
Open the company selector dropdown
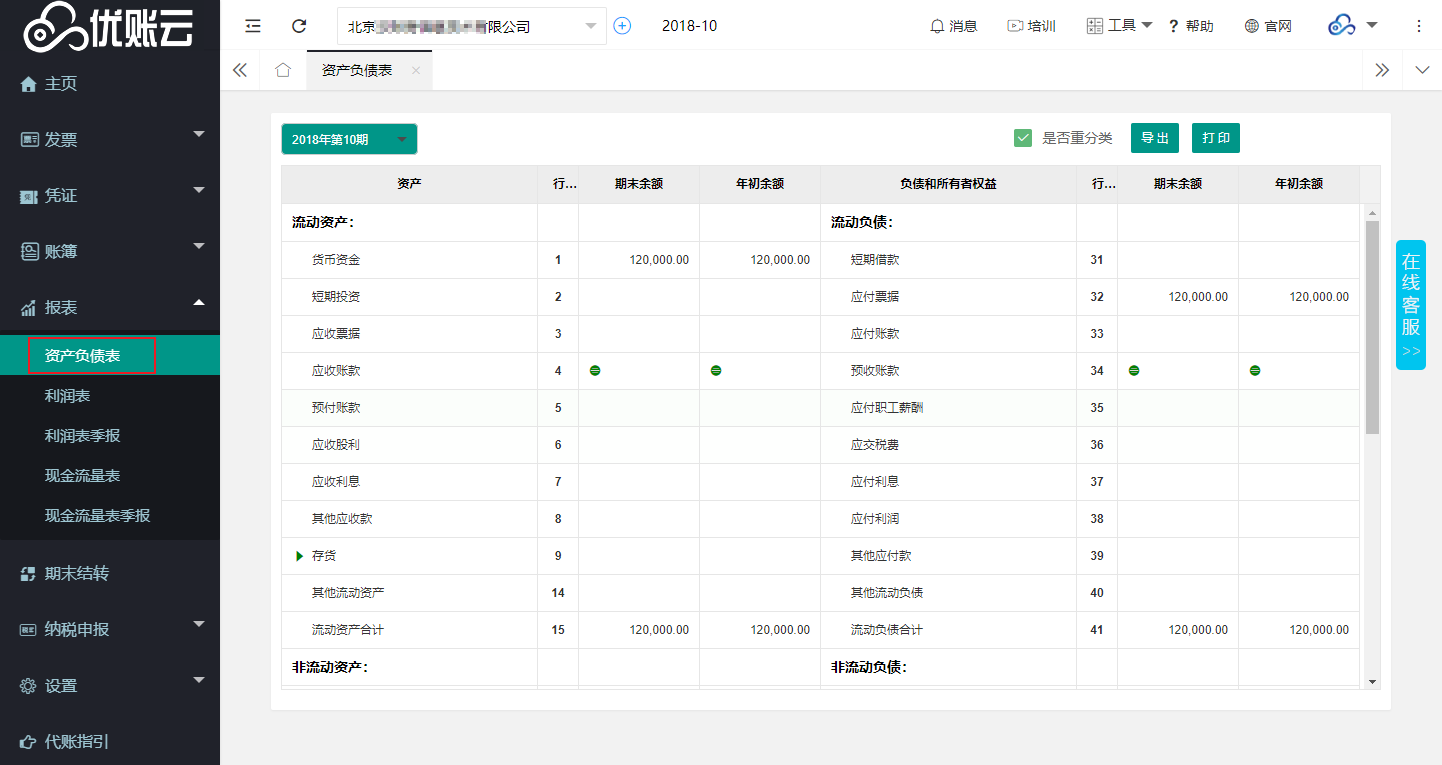point(472,26)
